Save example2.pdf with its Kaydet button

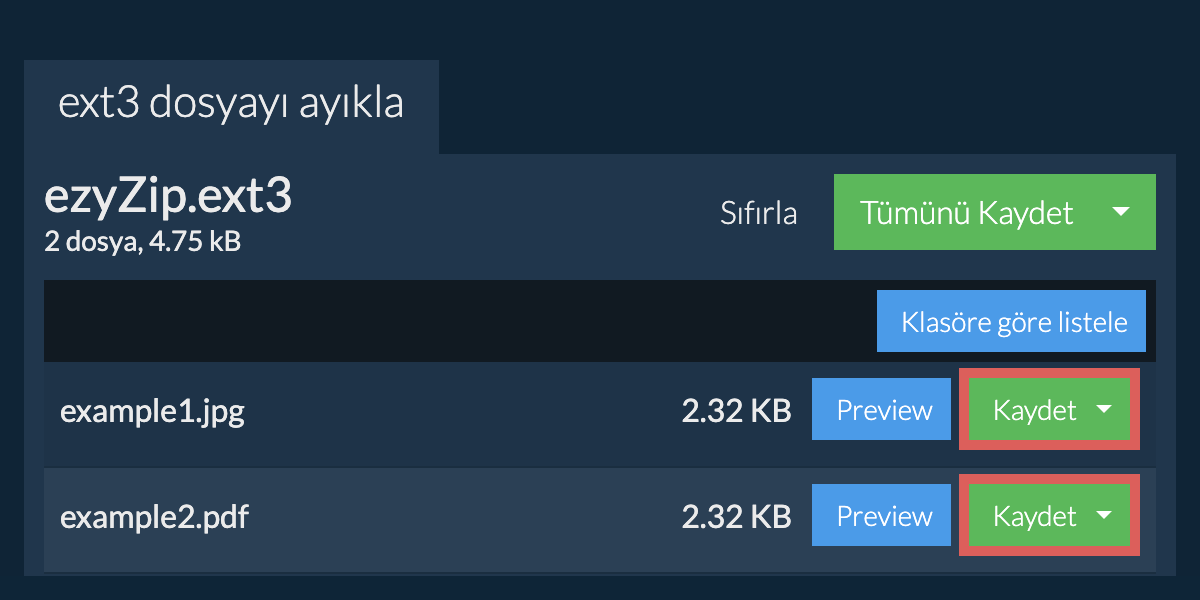point(1034,516)
